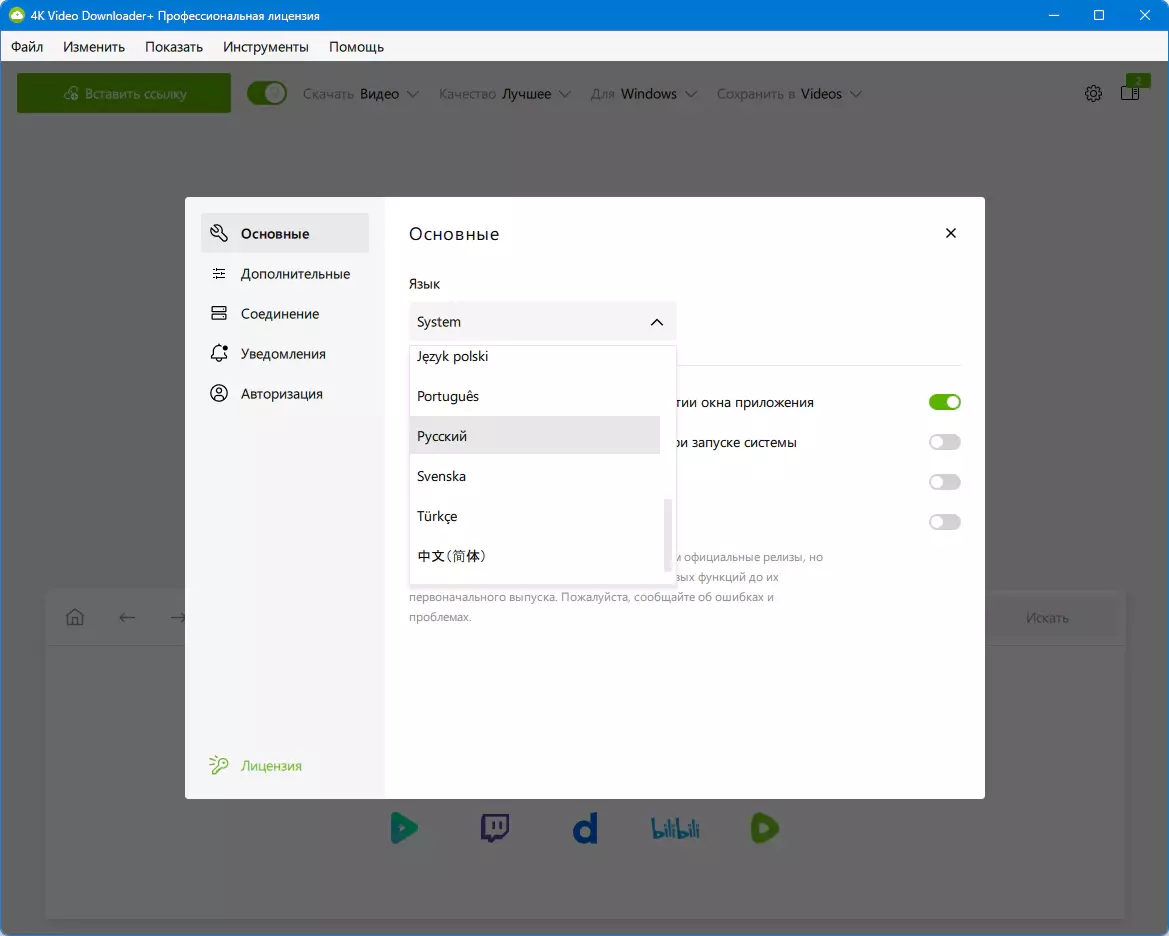Select Português language
Image resolution: width=1169 pixels, height=936 pixels.
pos(535,396)
